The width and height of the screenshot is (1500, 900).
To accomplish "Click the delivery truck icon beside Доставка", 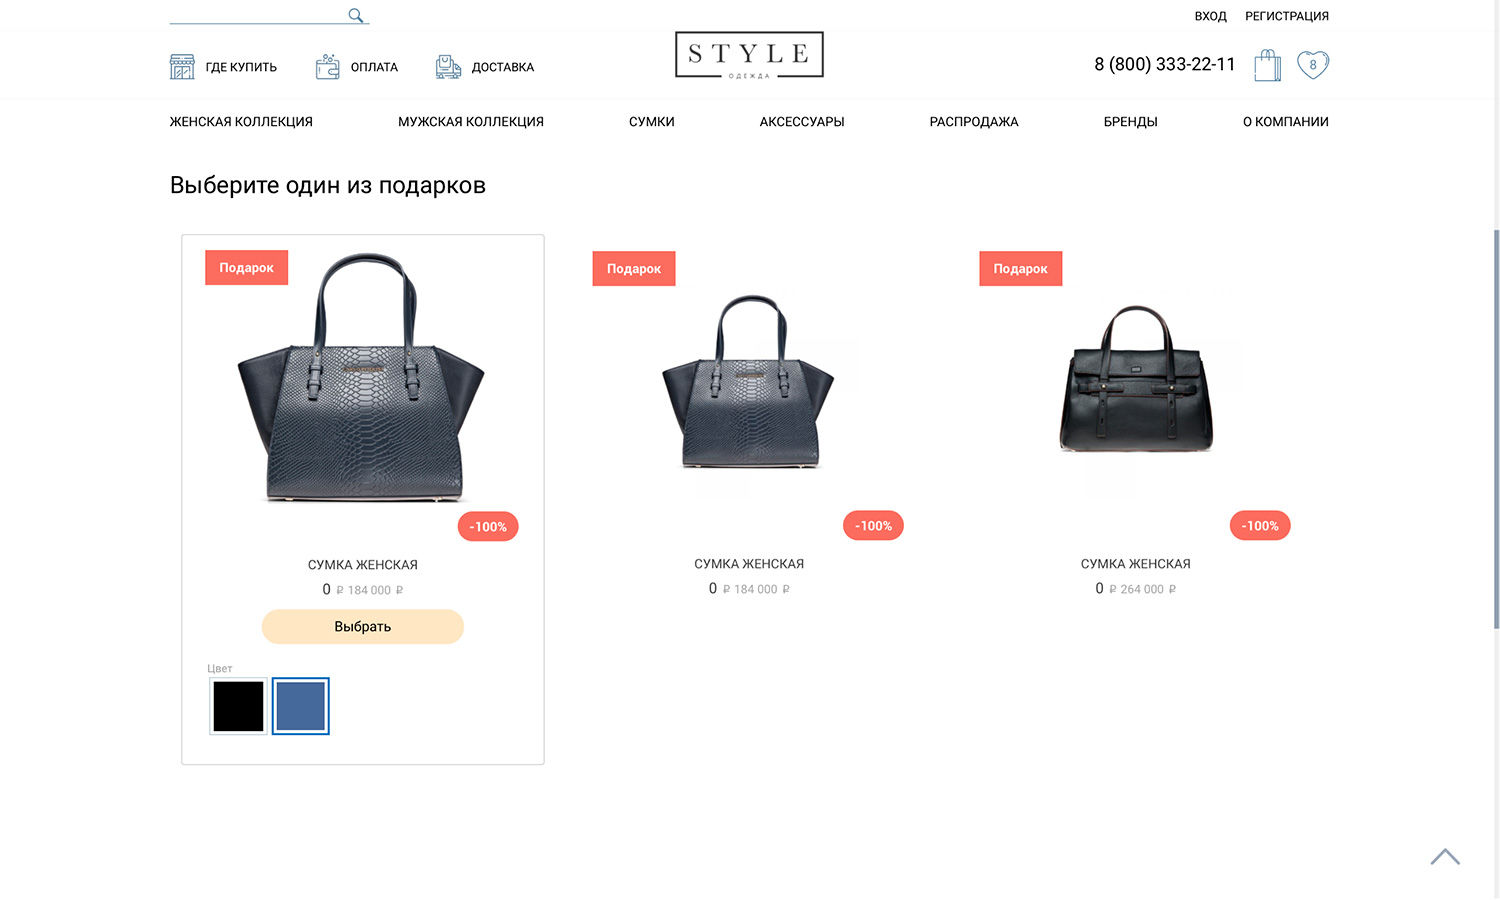I will [448, 67].
